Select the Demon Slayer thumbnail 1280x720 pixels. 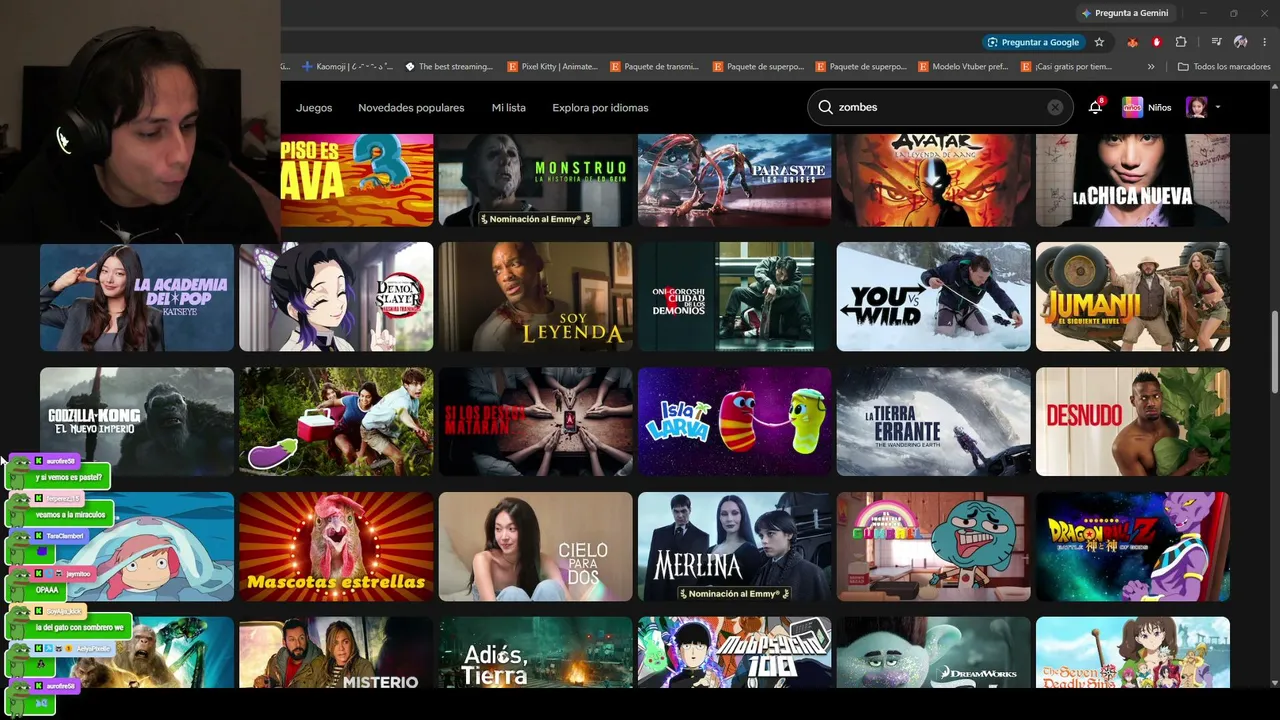[336, 297]
